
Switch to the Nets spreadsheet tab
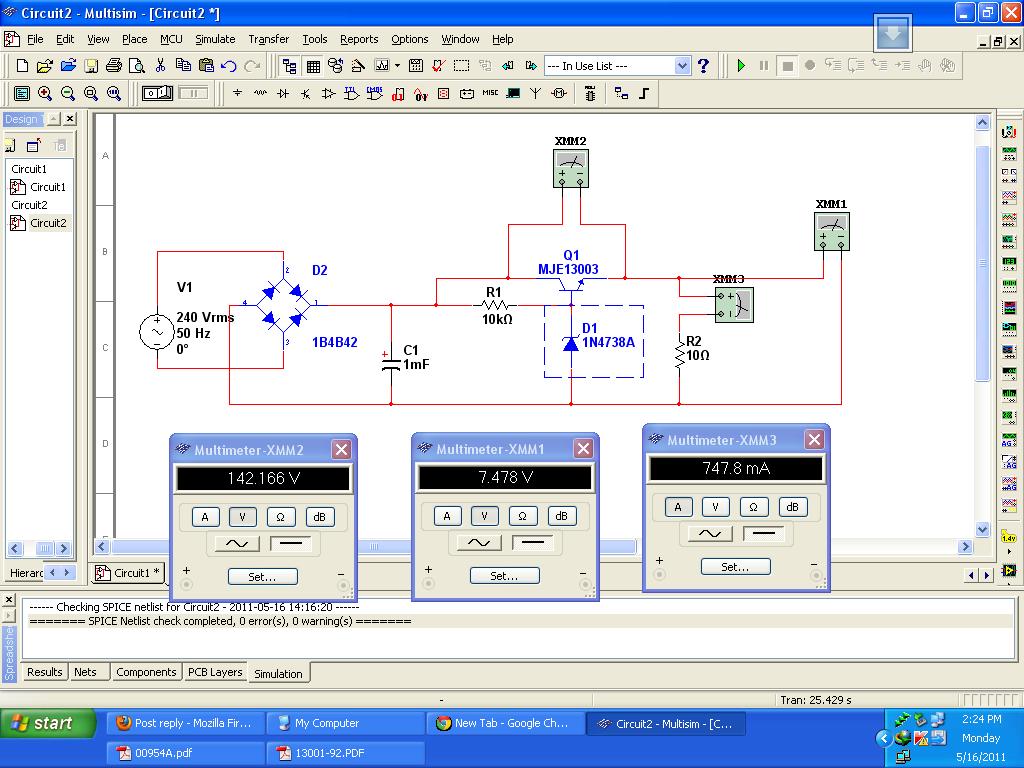85,672
